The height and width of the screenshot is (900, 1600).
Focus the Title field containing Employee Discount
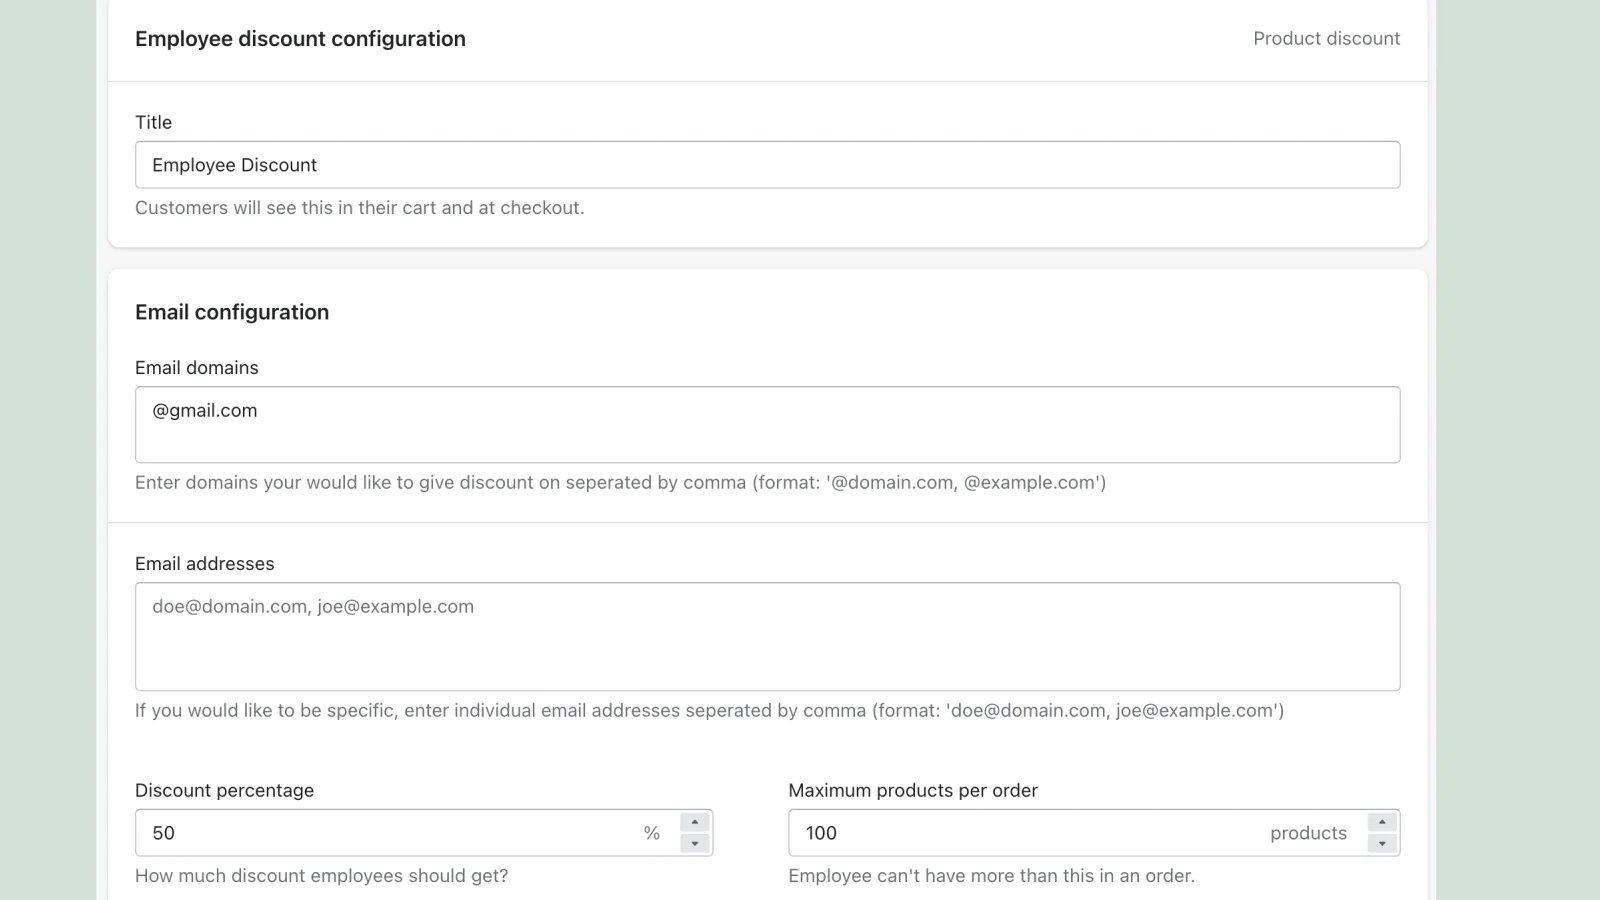click(767, 165)
